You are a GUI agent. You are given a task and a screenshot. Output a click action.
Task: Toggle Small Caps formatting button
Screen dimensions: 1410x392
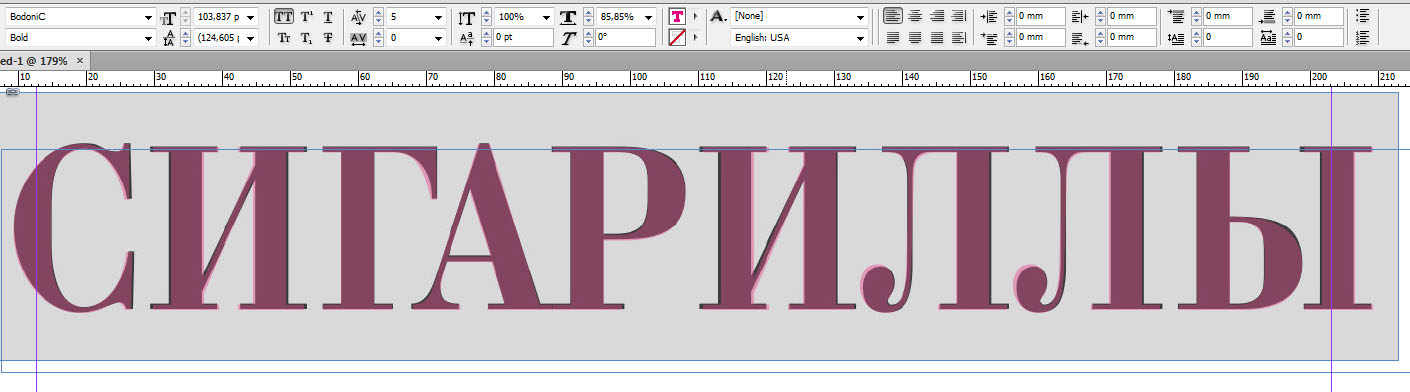pyautogui.click(x=285, y=38)
